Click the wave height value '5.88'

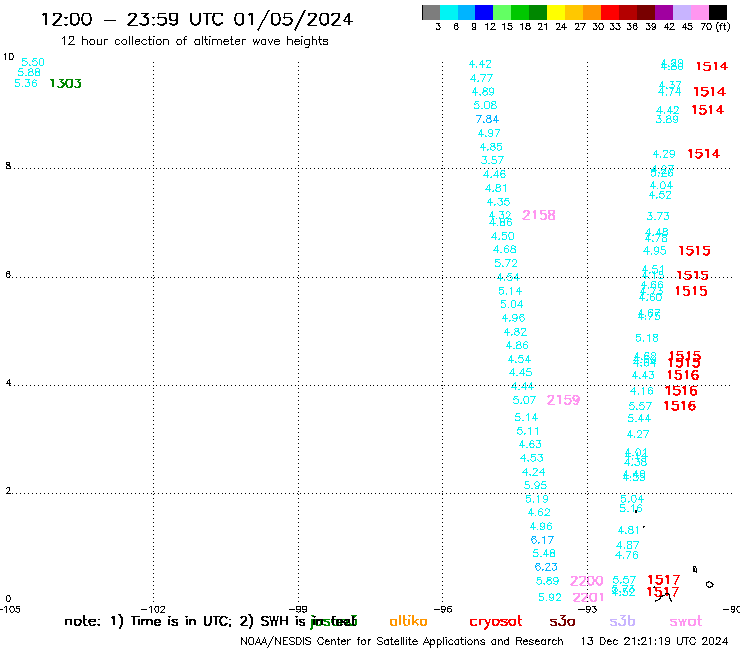coord(29,73)
